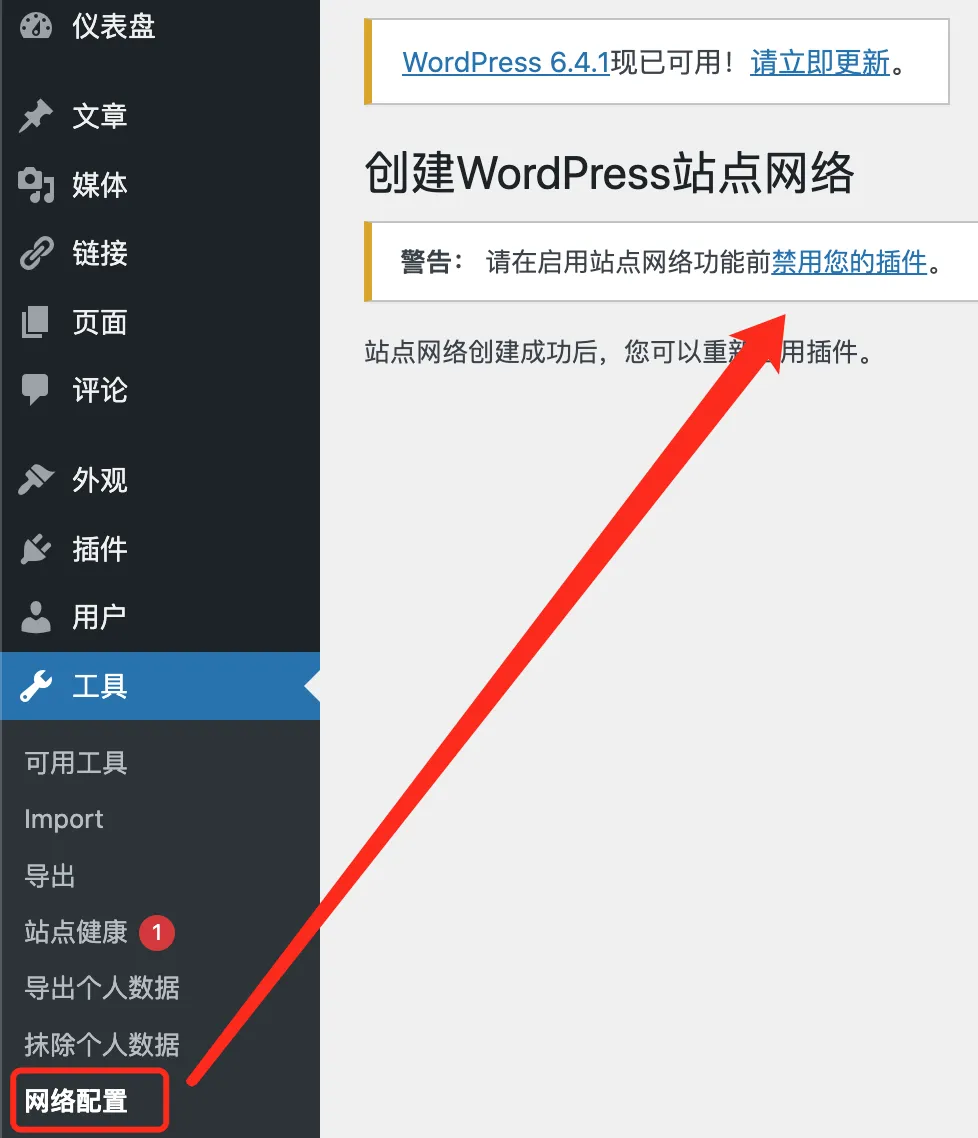Image resolution: width=978 pixels, height=1138 pixels.
Task: Click the 请立即更新 update link
Action: pos(820,62)
